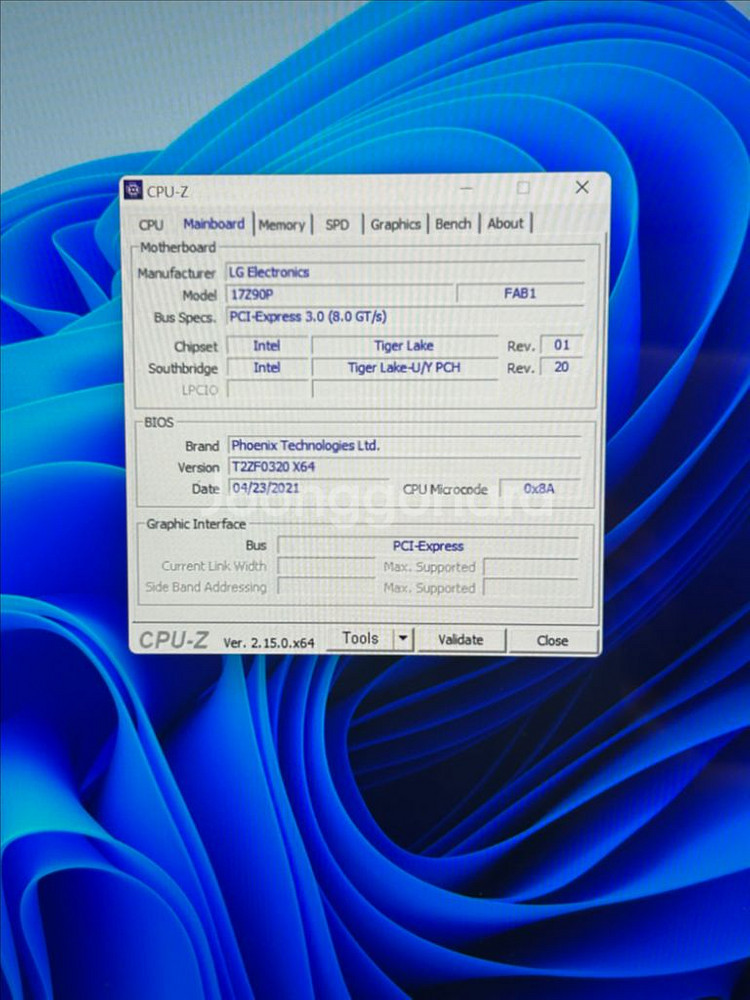Click the CPU-Z app icon in title bar

point(133,190)
